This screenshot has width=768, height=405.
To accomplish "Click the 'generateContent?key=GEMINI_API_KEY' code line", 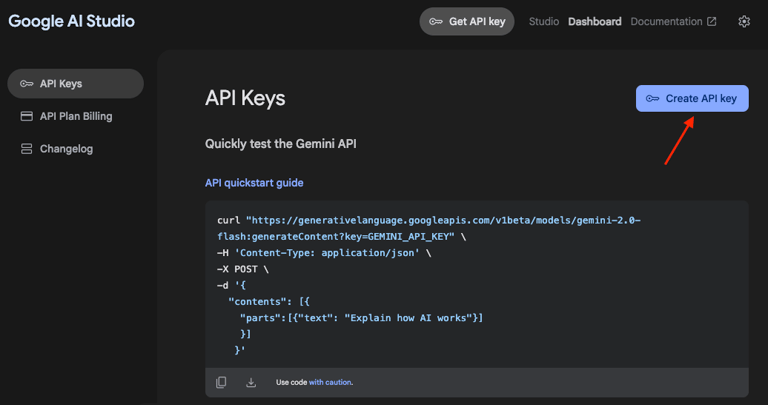I will pyautogui.click(x=341, y=237).
